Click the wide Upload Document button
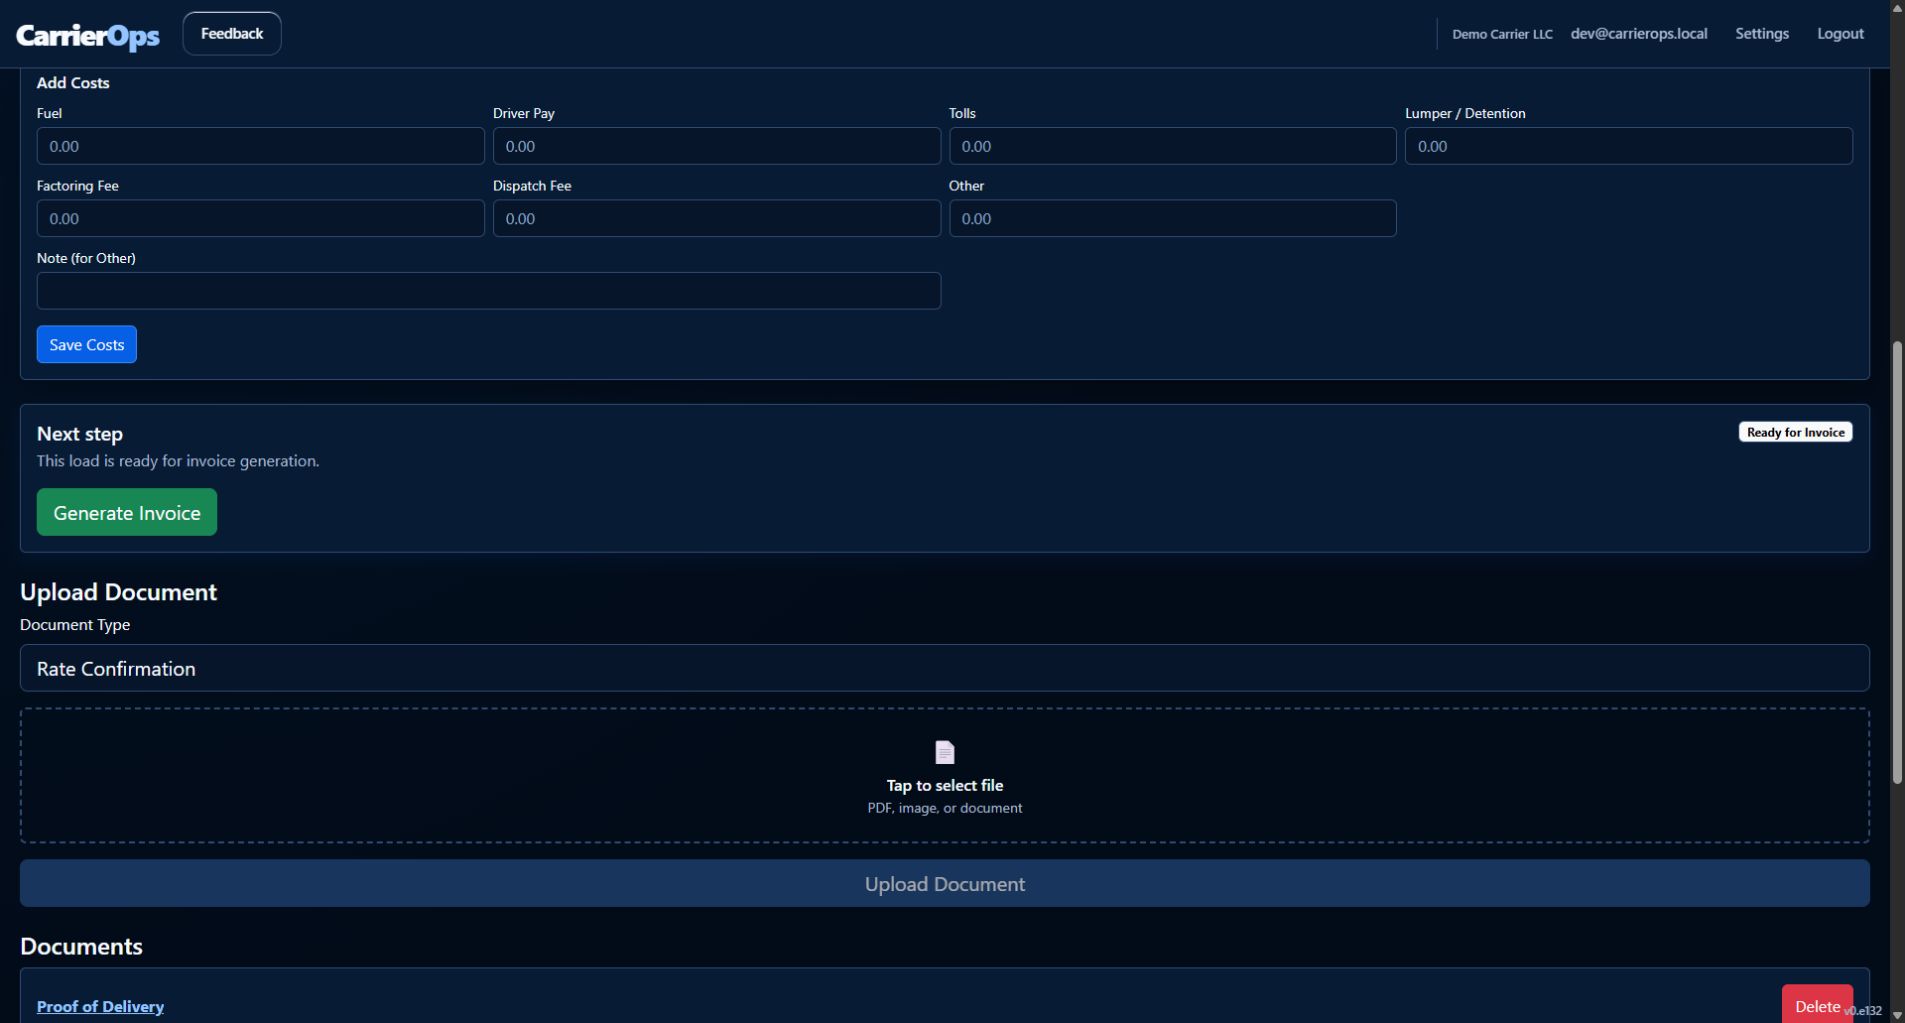The image size is (1905, 1023). coord(944,884)
